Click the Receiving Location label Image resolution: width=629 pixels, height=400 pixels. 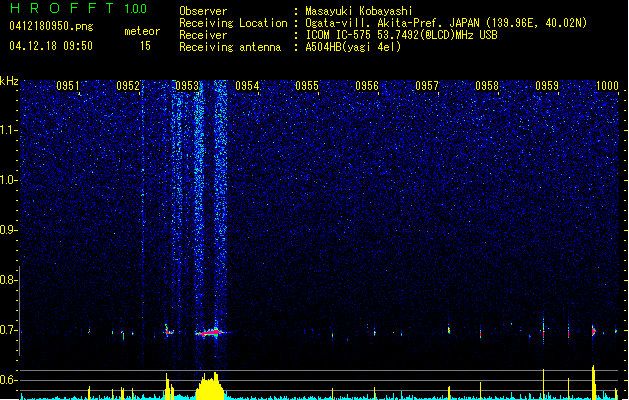point(233,23)
